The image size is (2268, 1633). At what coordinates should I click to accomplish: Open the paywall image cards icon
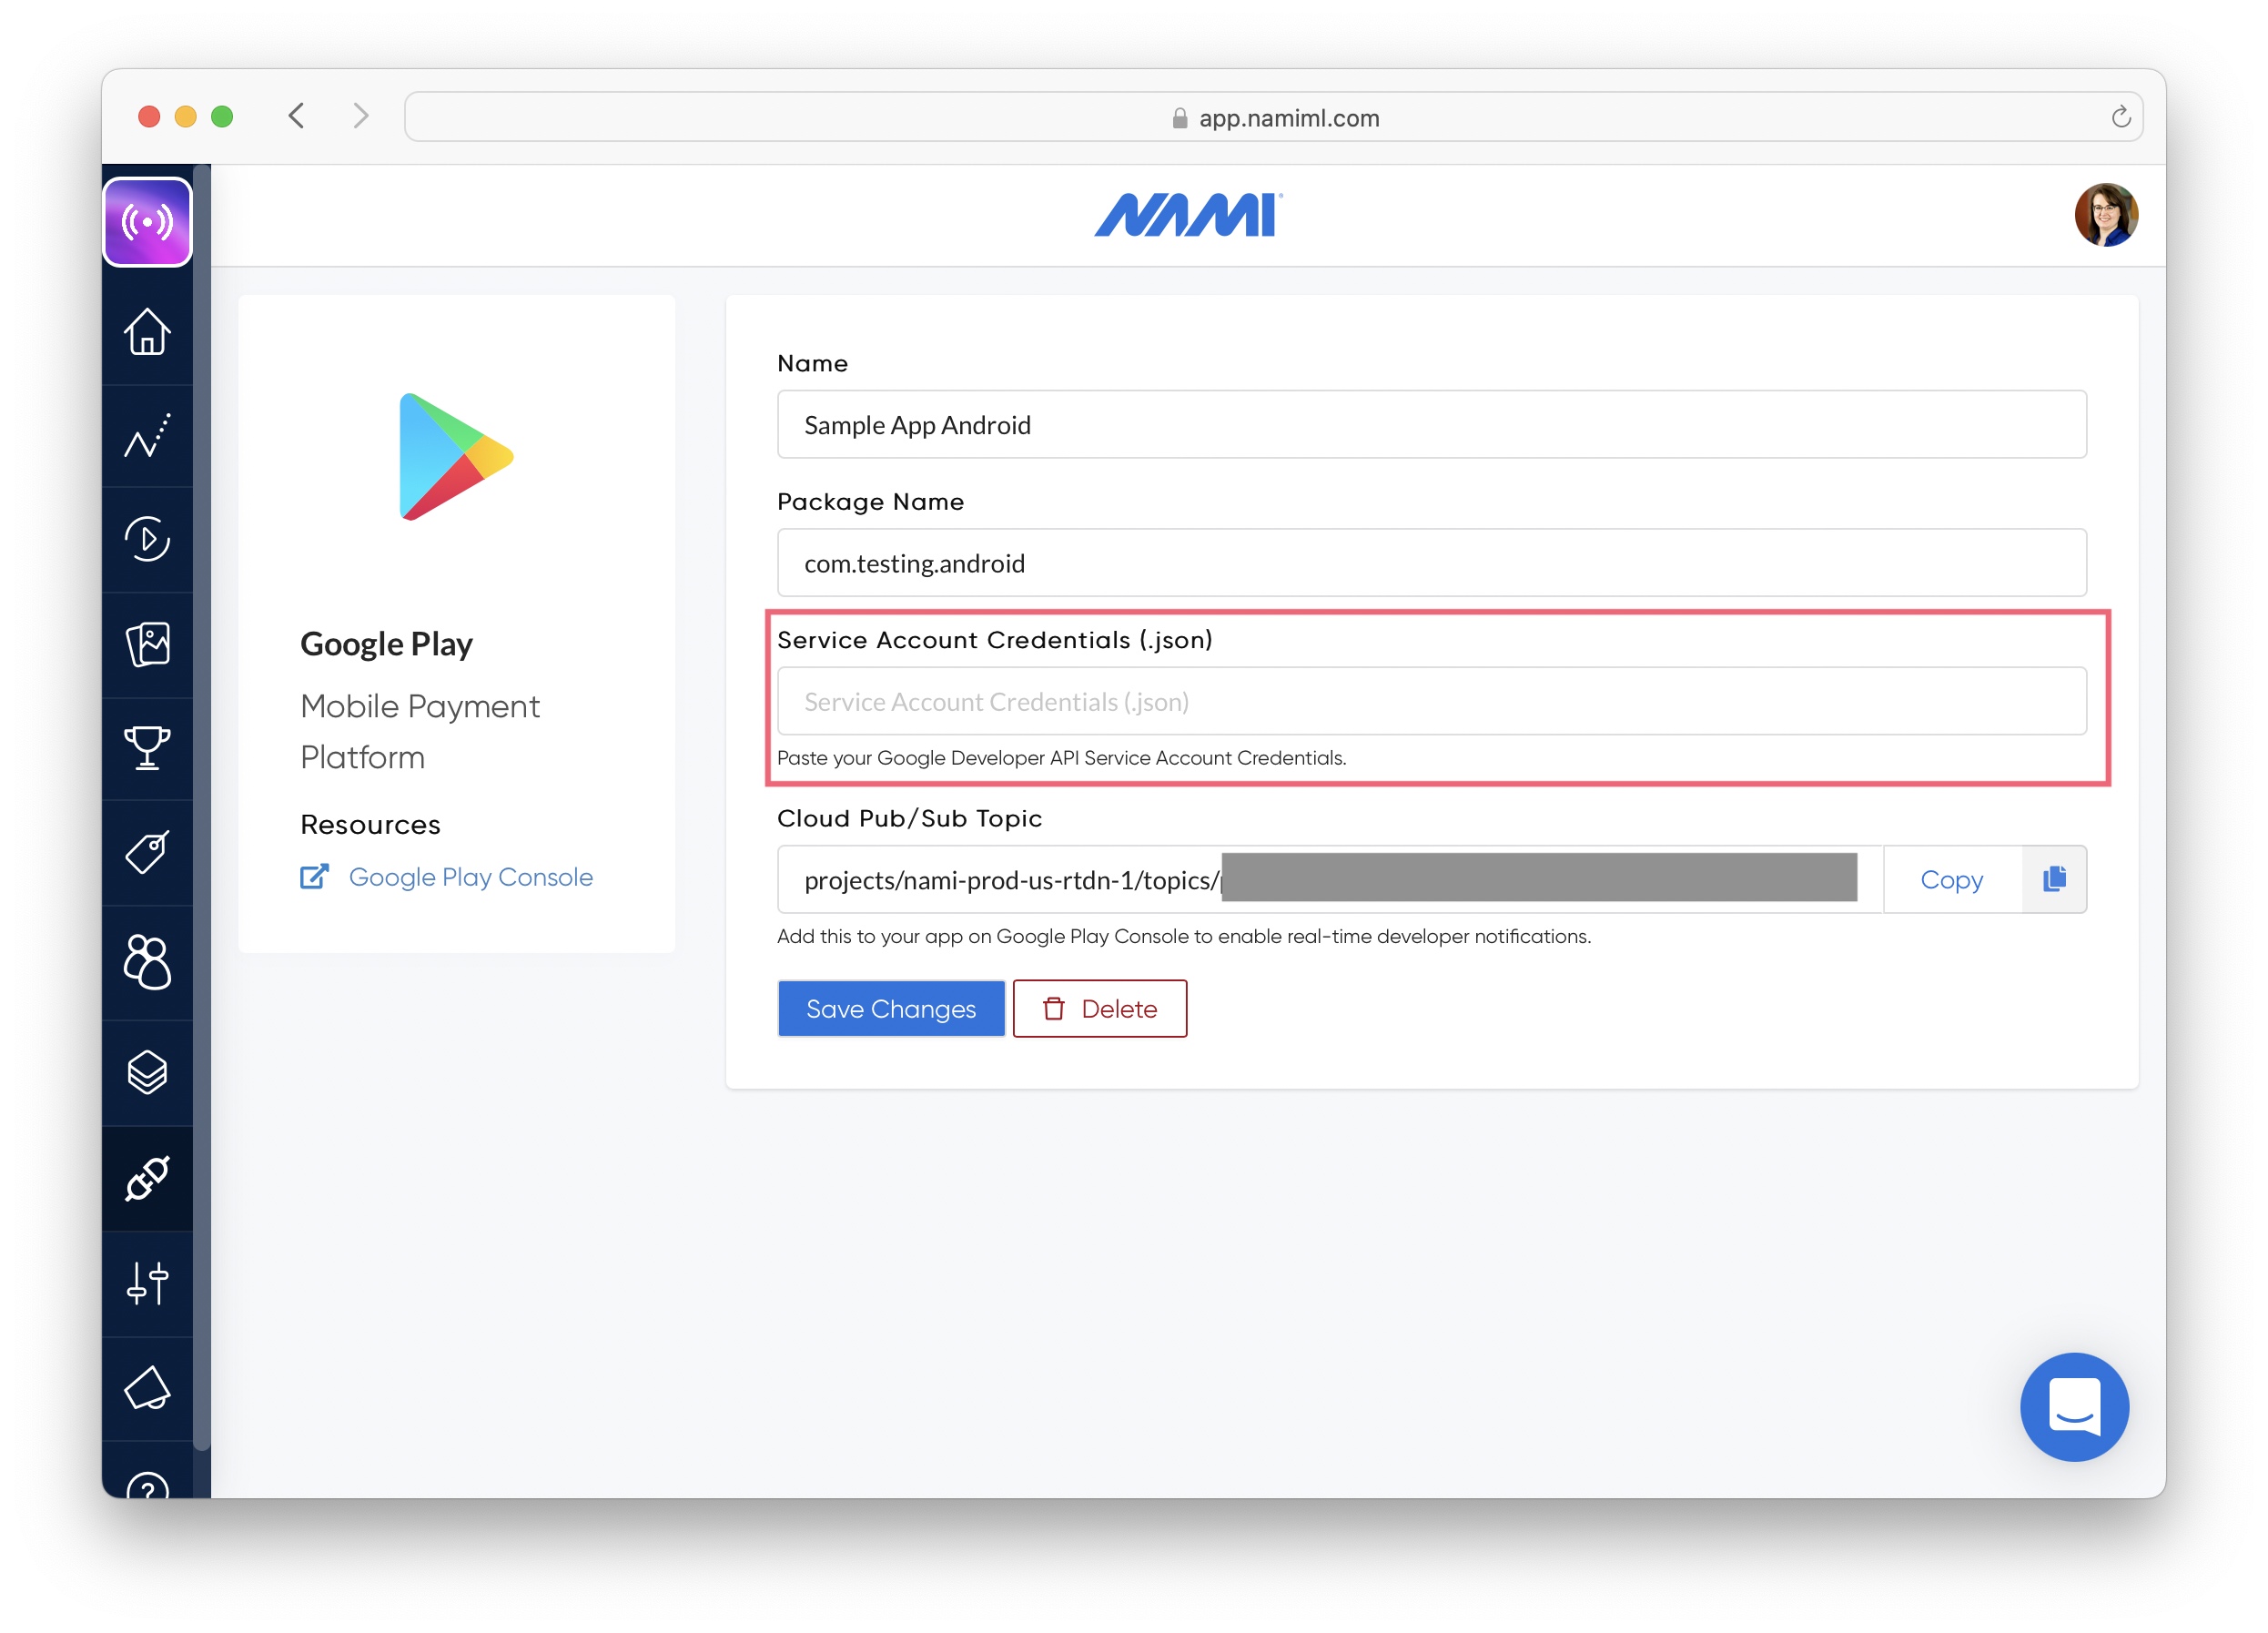(x=147, y=645)
